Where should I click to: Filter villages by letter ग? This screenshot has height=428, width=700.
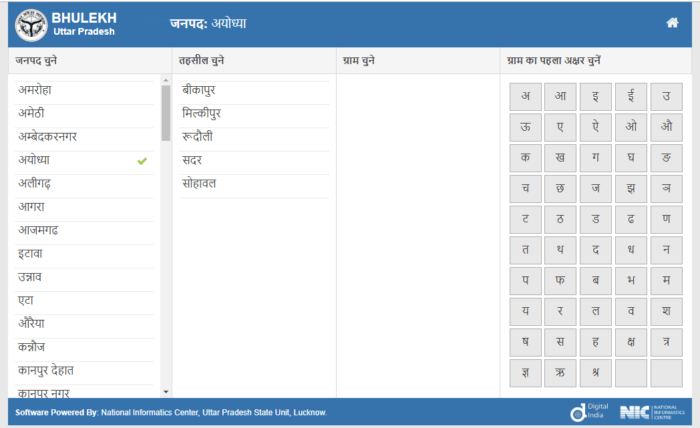click(596, 158)
